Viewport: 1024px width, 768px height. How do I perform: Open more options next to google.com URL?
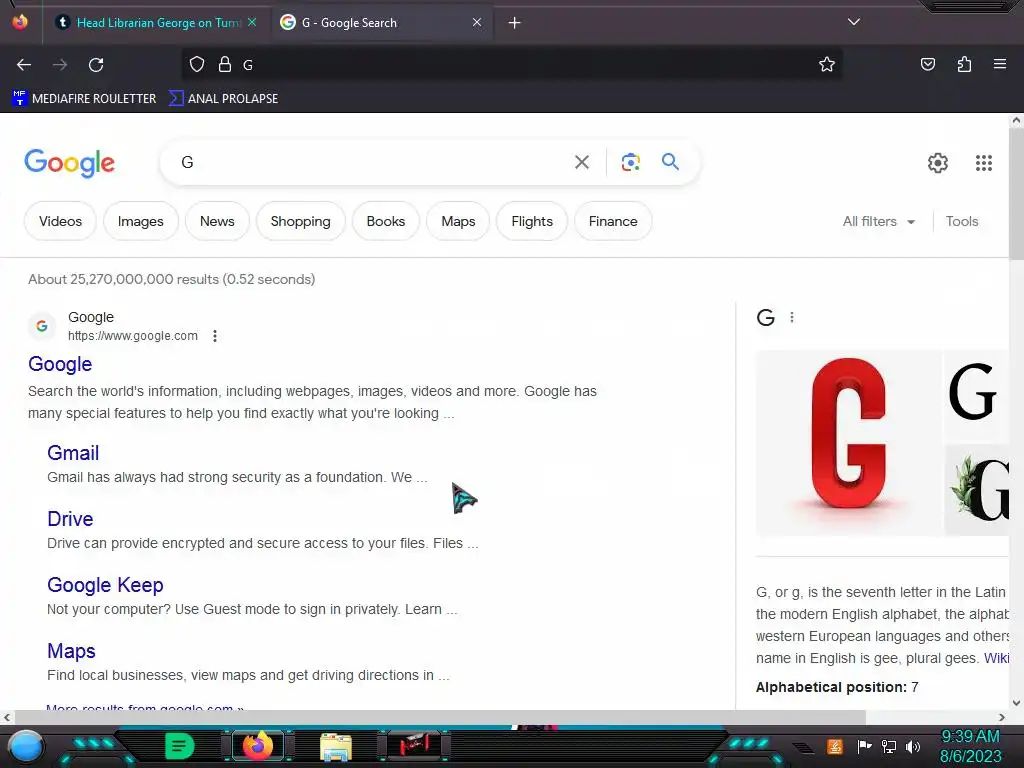[215, 336]
